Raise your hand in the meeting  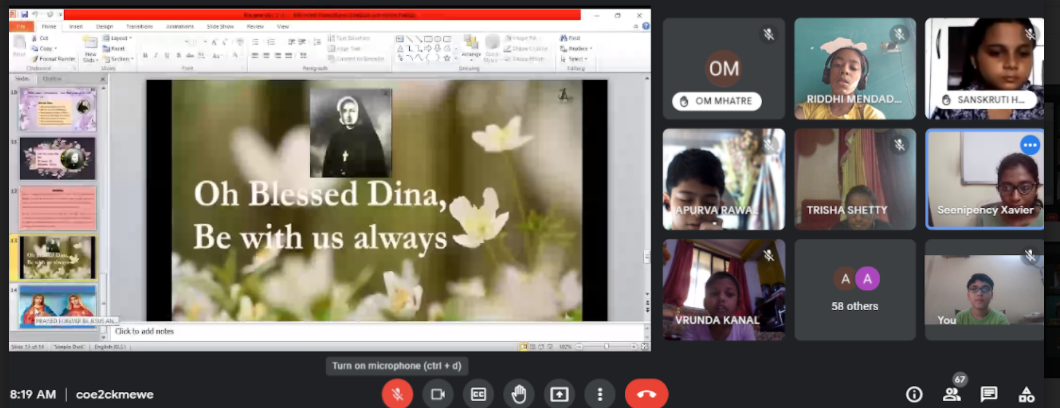click(518, 394)
